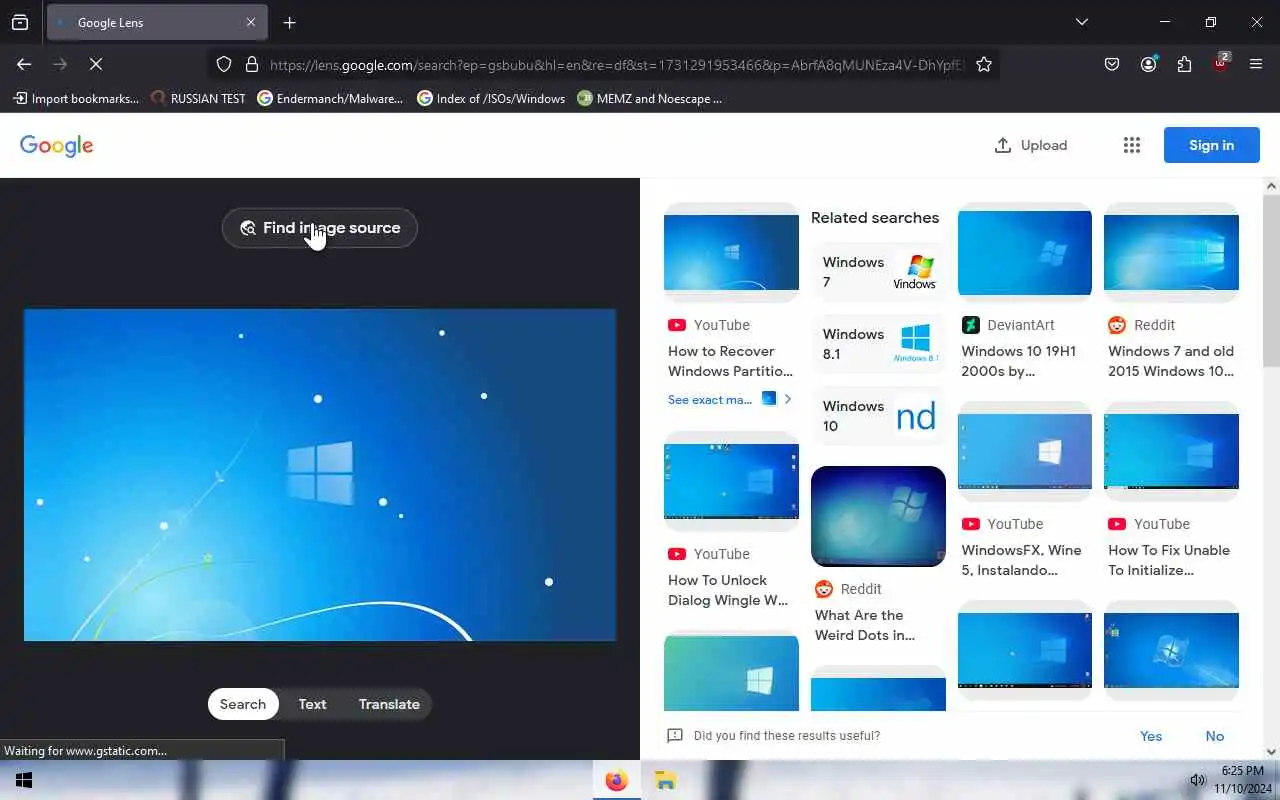This screenshot has height=800, width=1280.
Task: Click Find image source button
Action: pos(320,228)
